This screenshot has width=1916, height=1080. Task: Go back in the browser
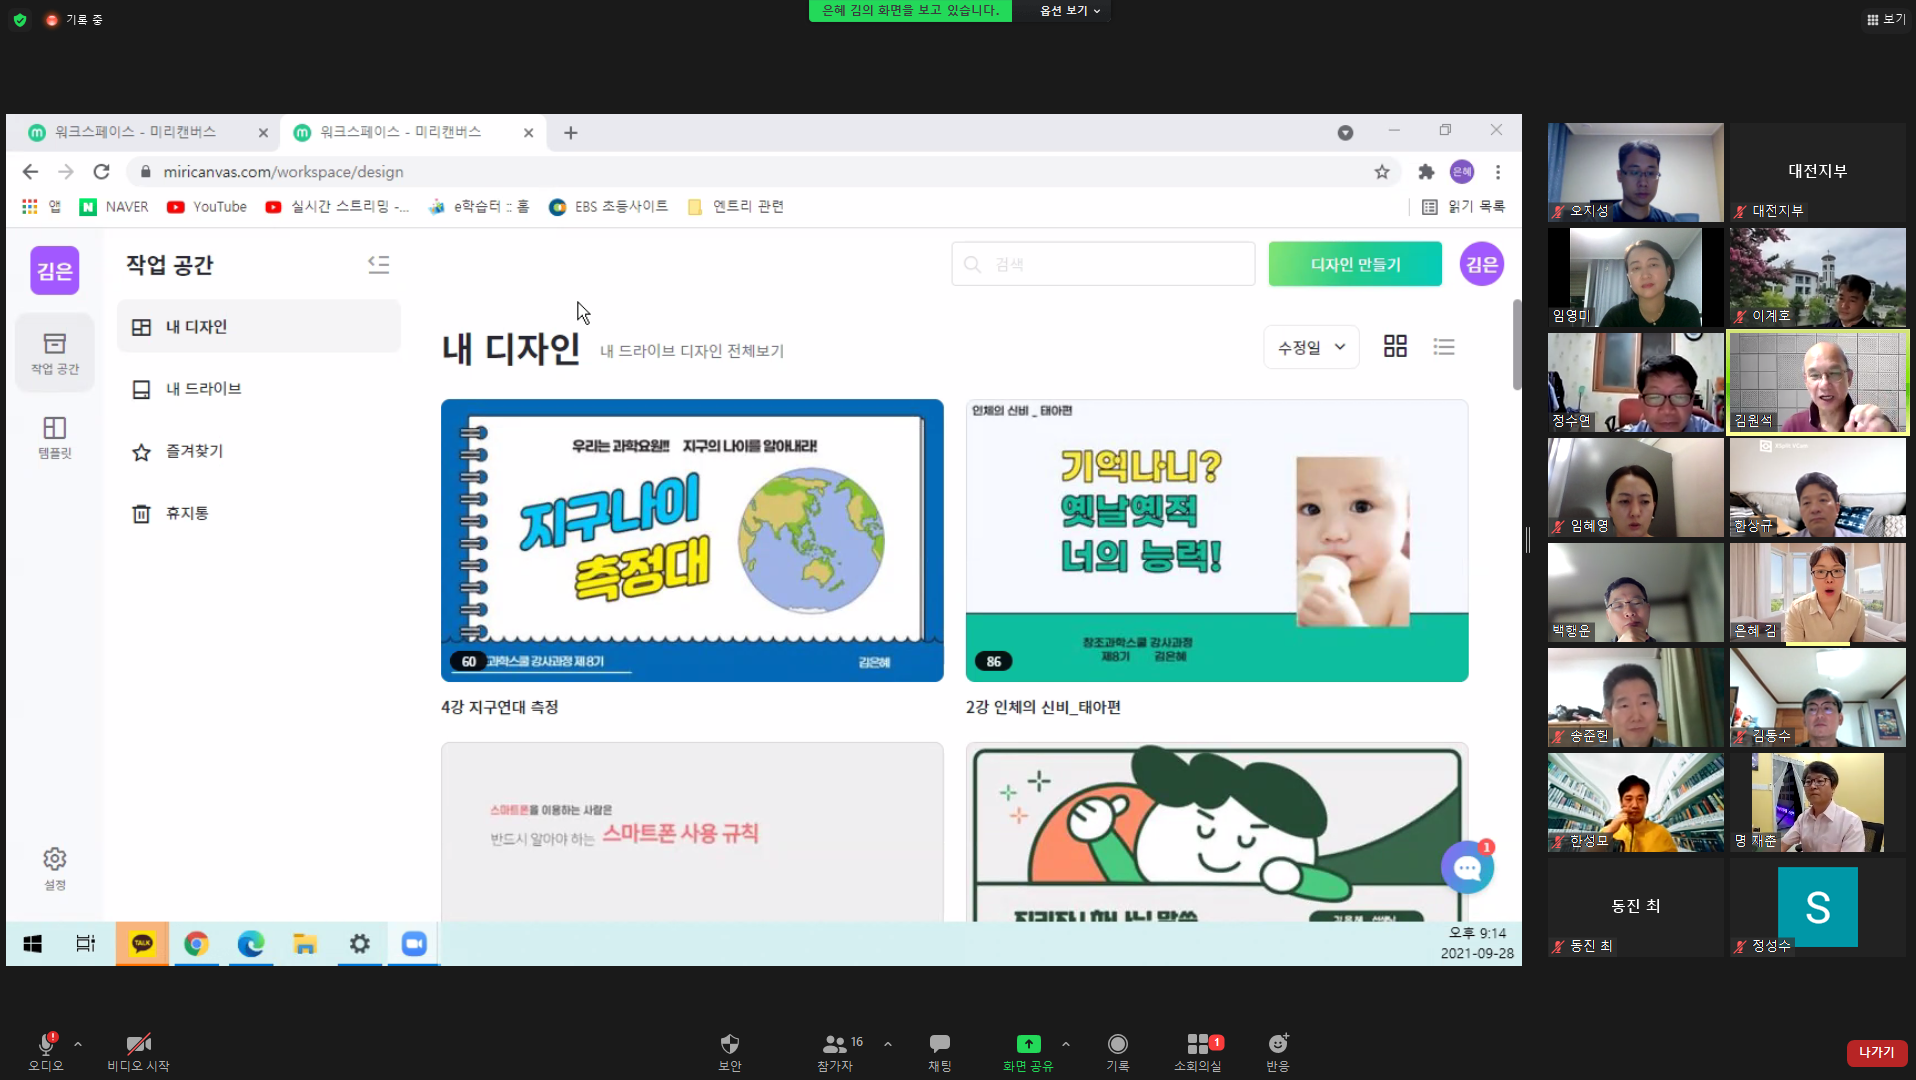30,172
